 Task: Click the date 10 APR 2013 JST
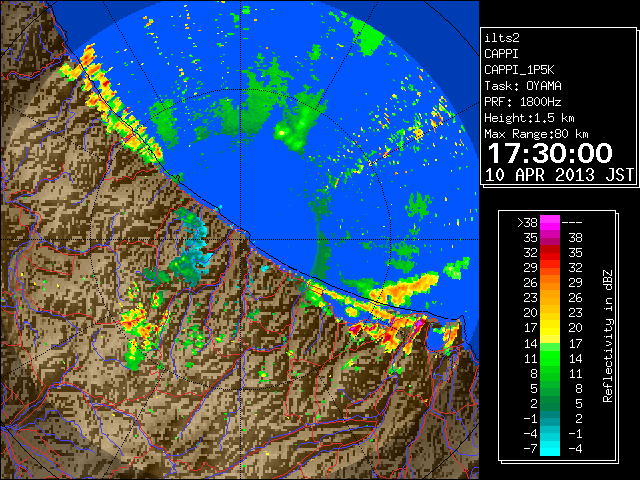559,175
